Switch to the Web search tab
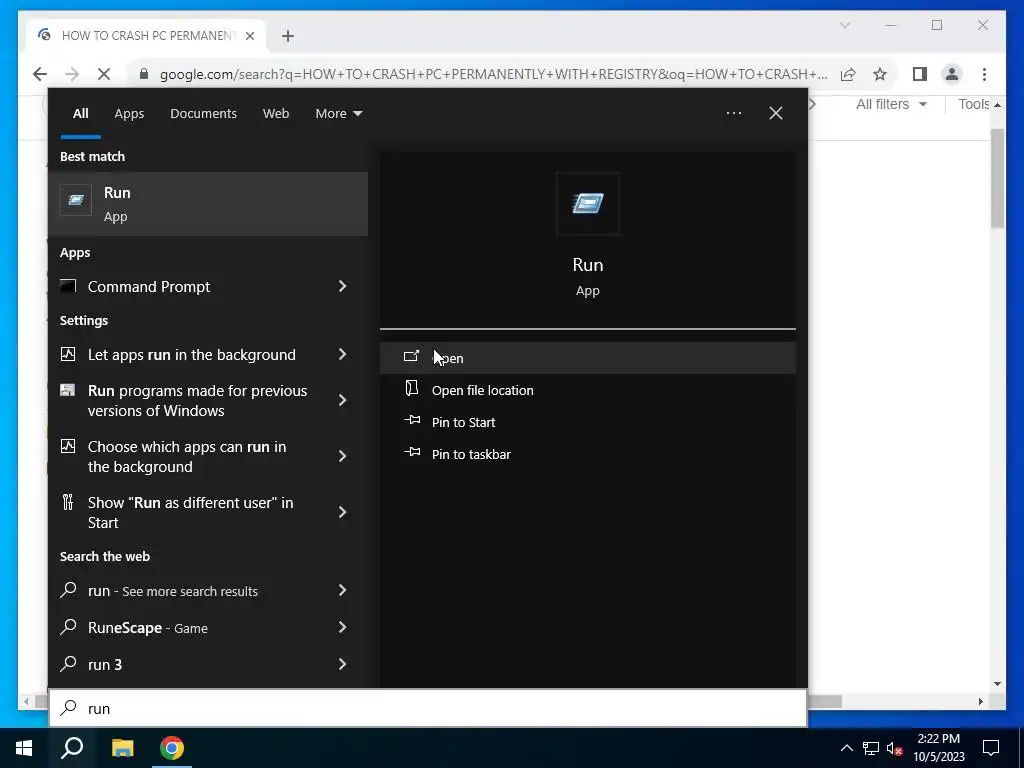Viewport: 1024px width, 768px height. click(276, 114)
